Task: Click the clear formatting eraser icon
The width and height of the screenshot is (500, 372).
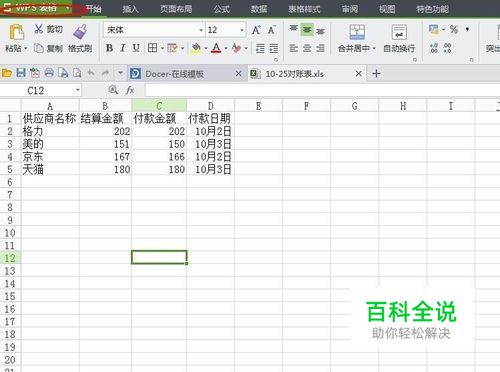Action: (x=236, y=48)
